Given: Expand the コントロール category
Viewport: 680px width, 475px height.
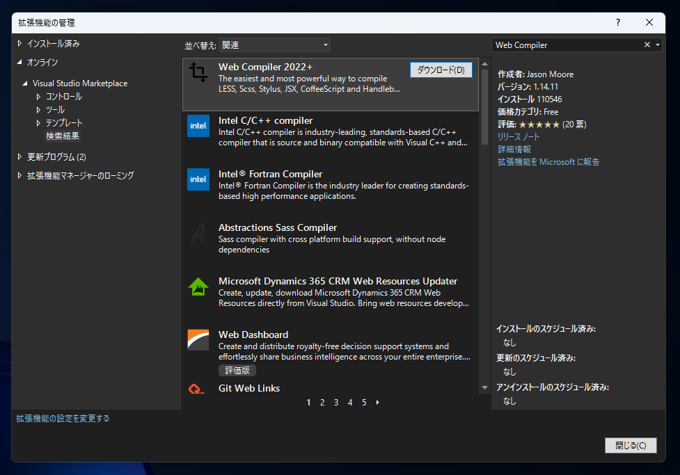Looking at the screenshot, I should pos(38,96).
